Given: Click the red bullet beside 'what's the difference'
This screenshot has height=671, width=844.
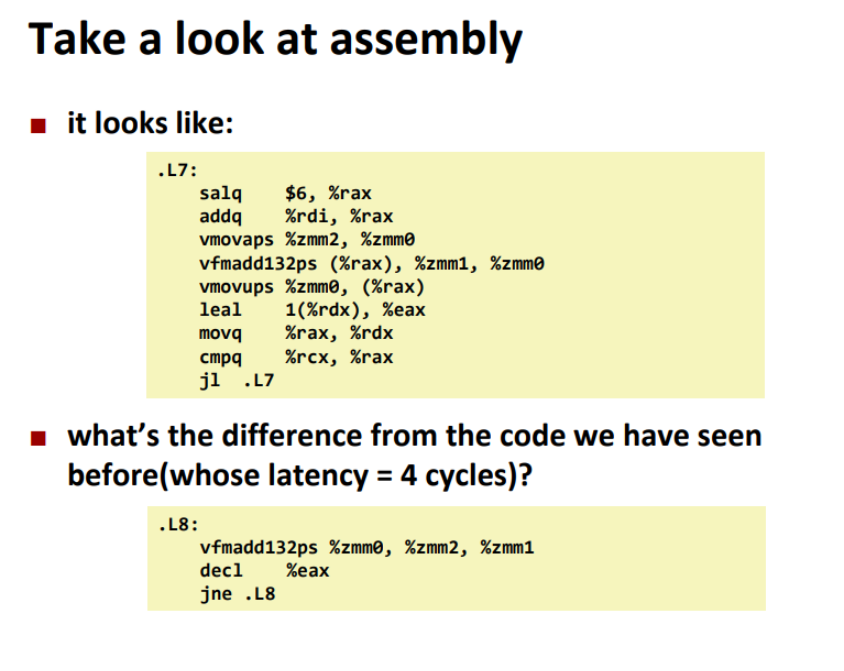Looking at the screenshot, I should (x=38, y=438).
